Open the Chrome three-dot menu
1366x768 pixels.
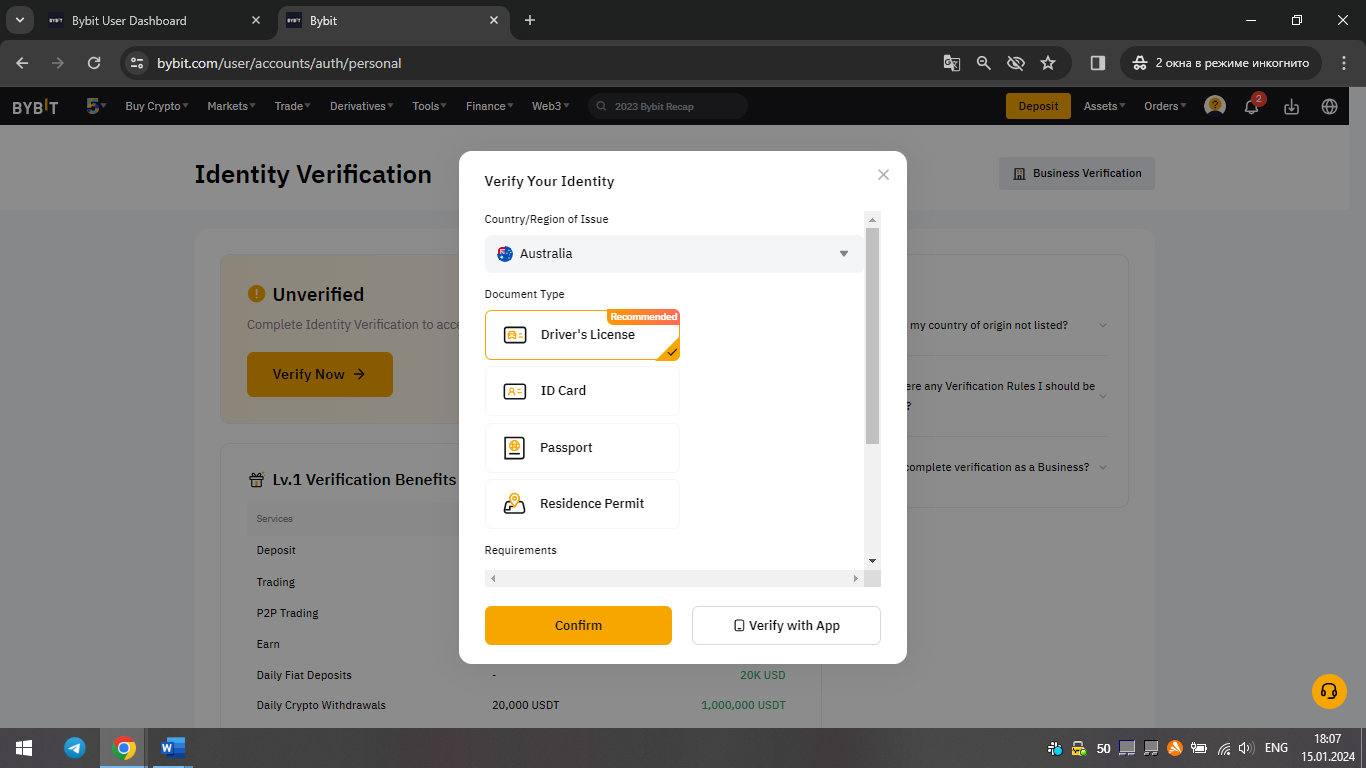pos(1344,63)
